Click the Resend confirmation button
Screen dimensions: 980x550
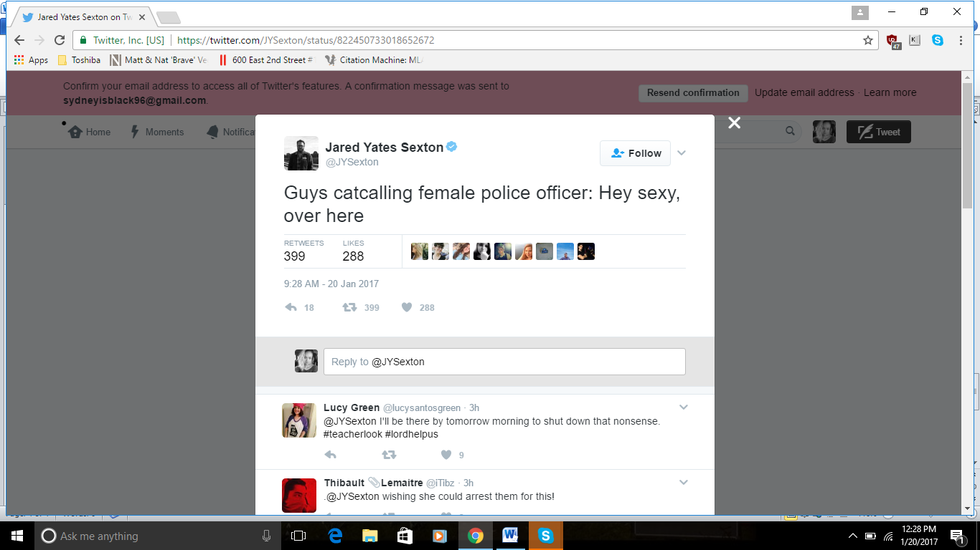pos(693,93)
